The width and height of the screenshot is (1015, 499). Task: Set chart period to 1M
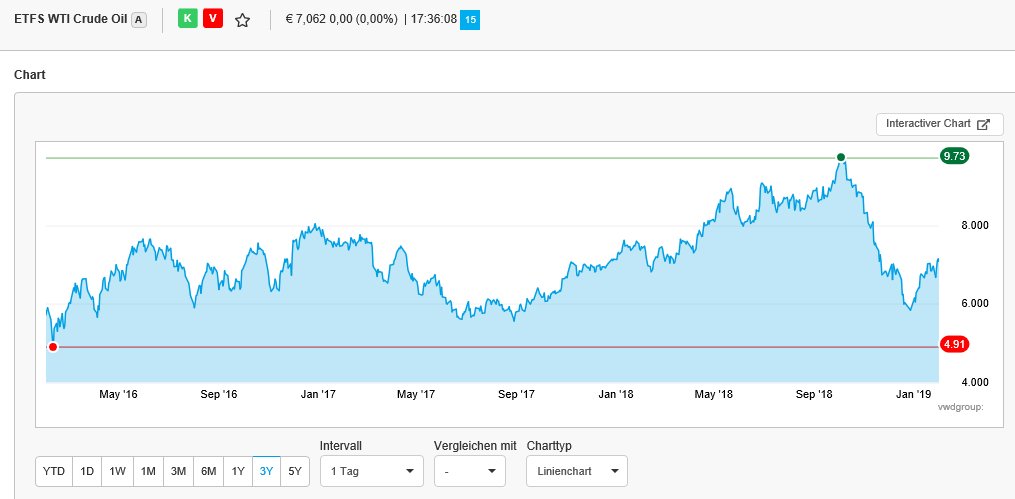(148, 471)
